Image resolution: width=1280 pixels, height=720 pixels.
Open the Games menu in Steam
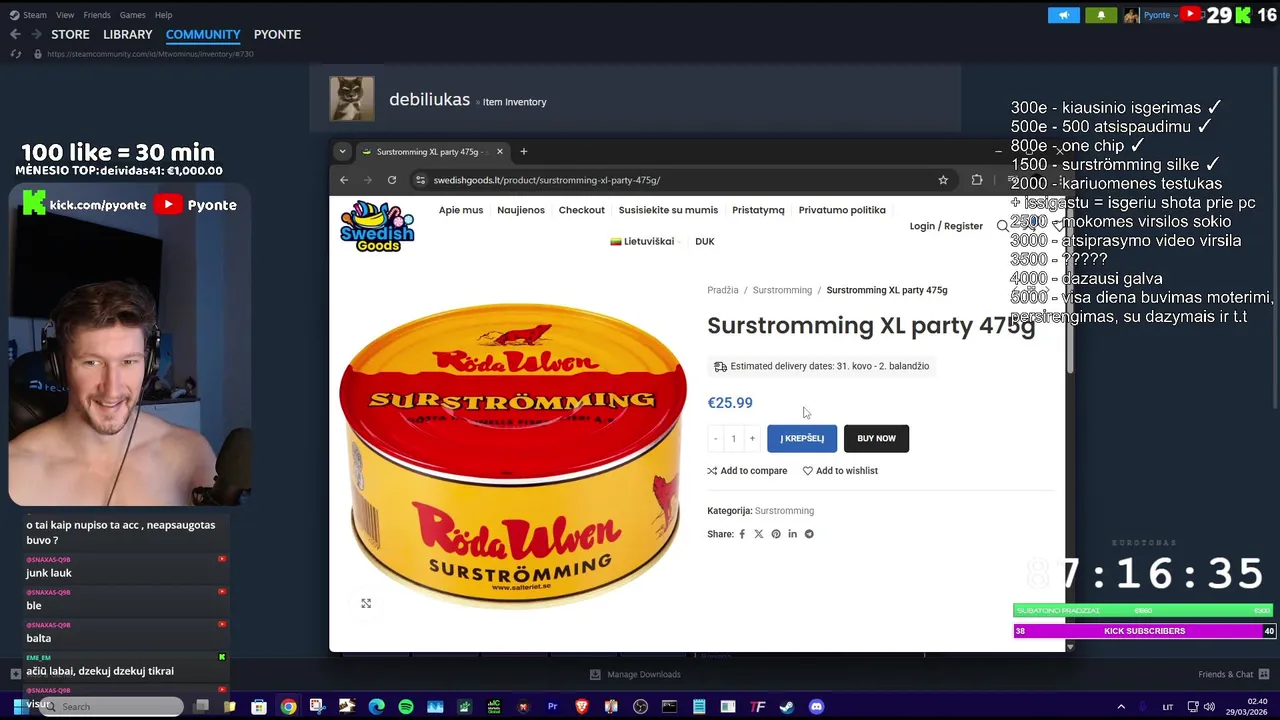pos(133,15)
